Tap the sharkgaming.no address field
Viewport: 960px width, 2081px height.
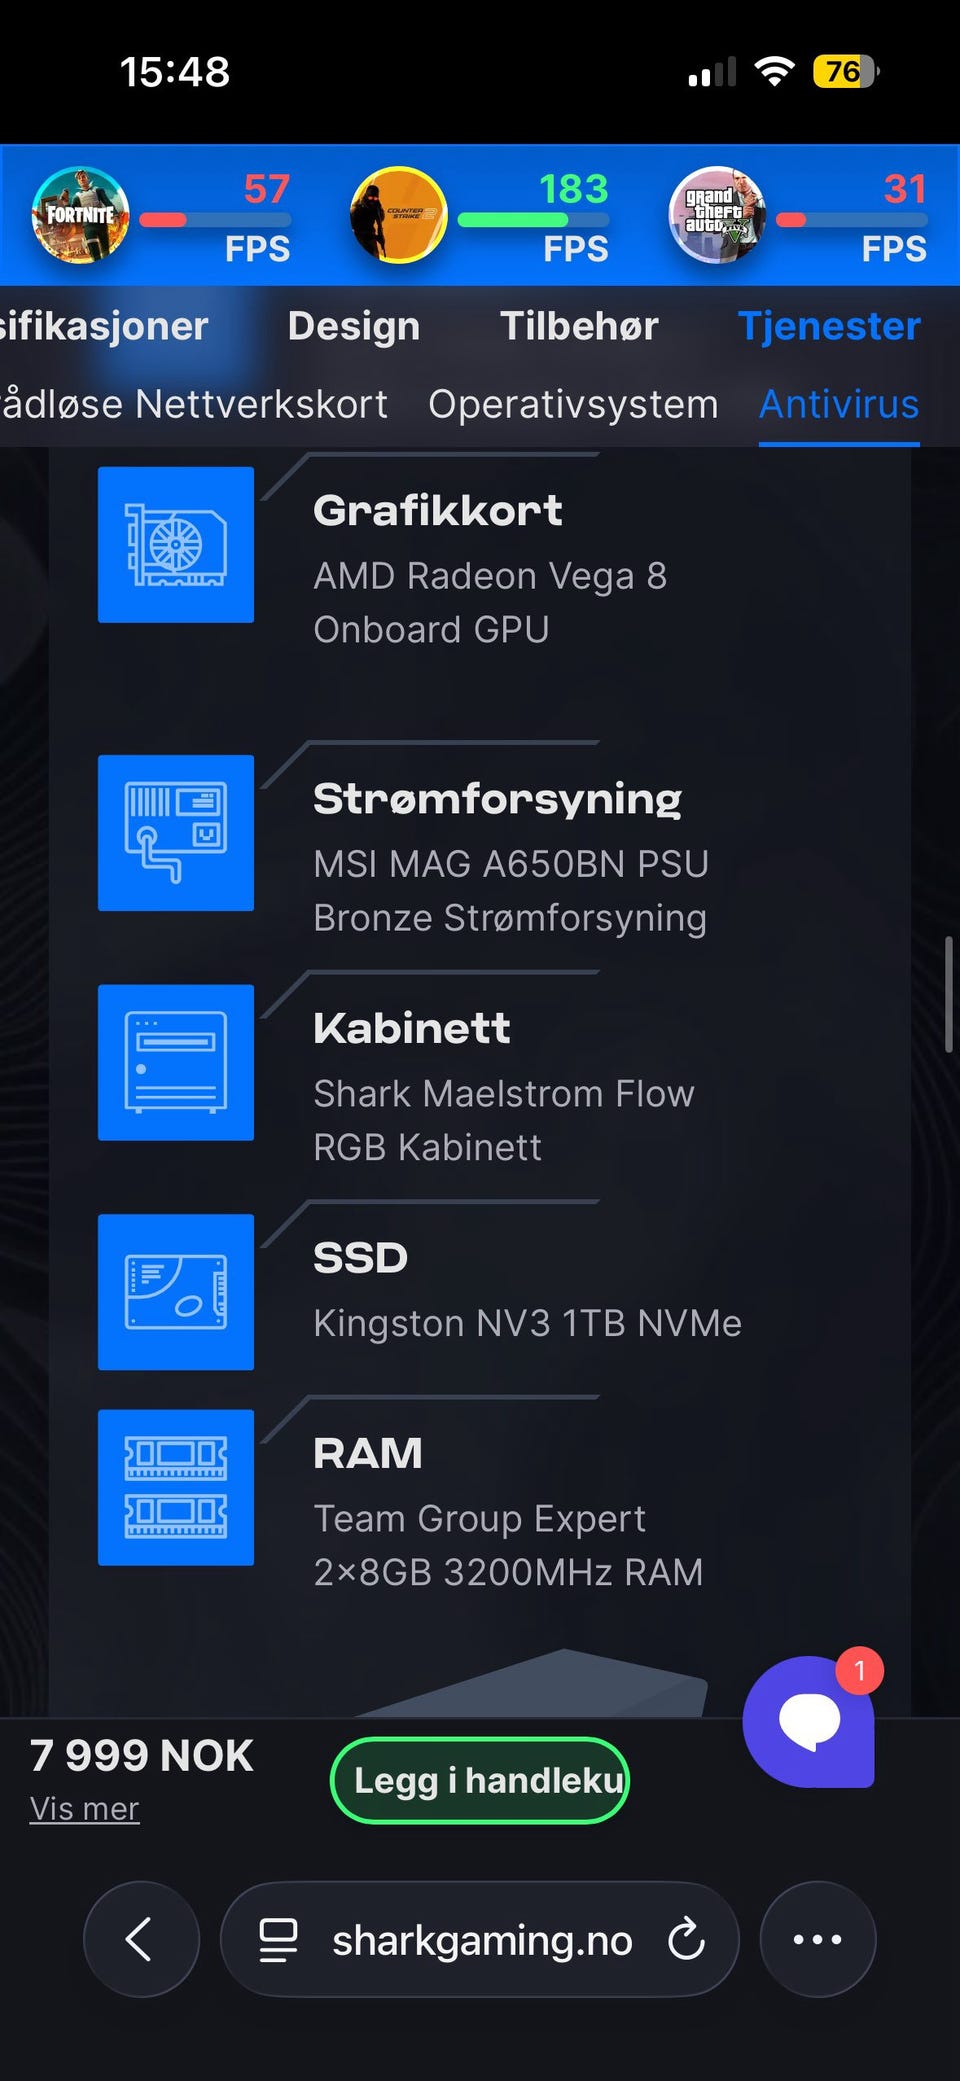pos(480,1939)
